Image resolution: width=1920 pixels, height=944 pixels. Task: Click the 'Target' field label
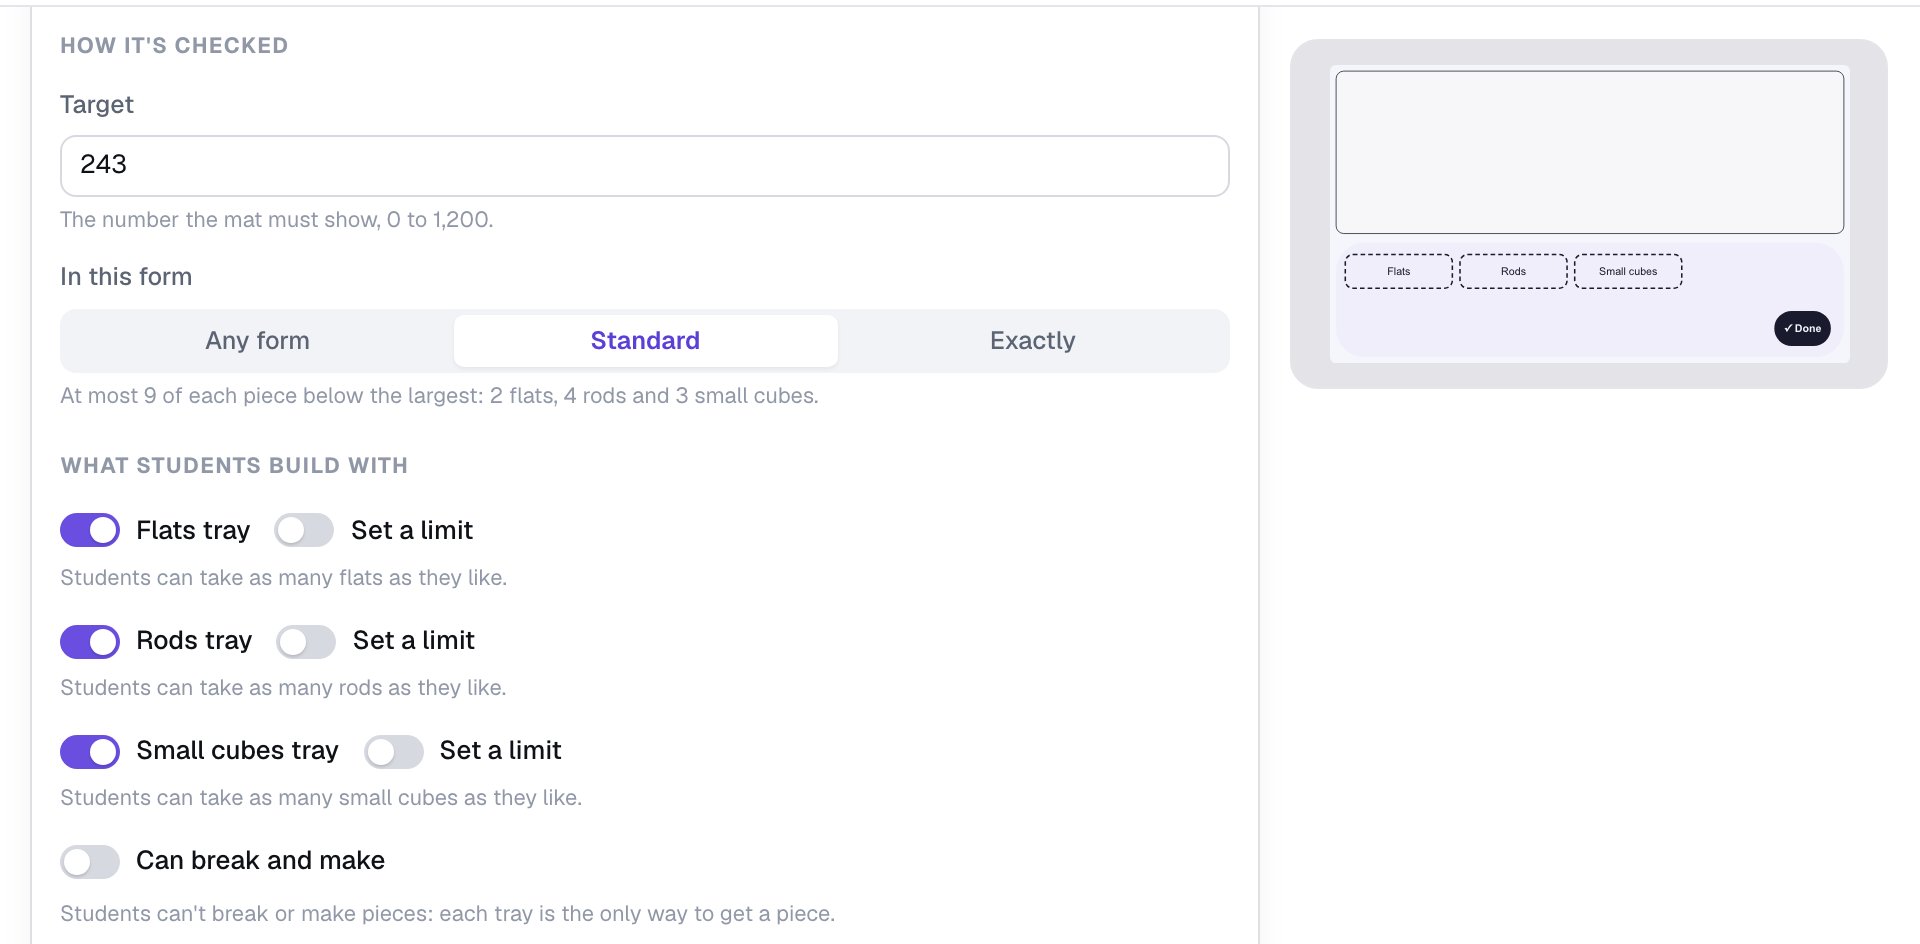[97, 105]
